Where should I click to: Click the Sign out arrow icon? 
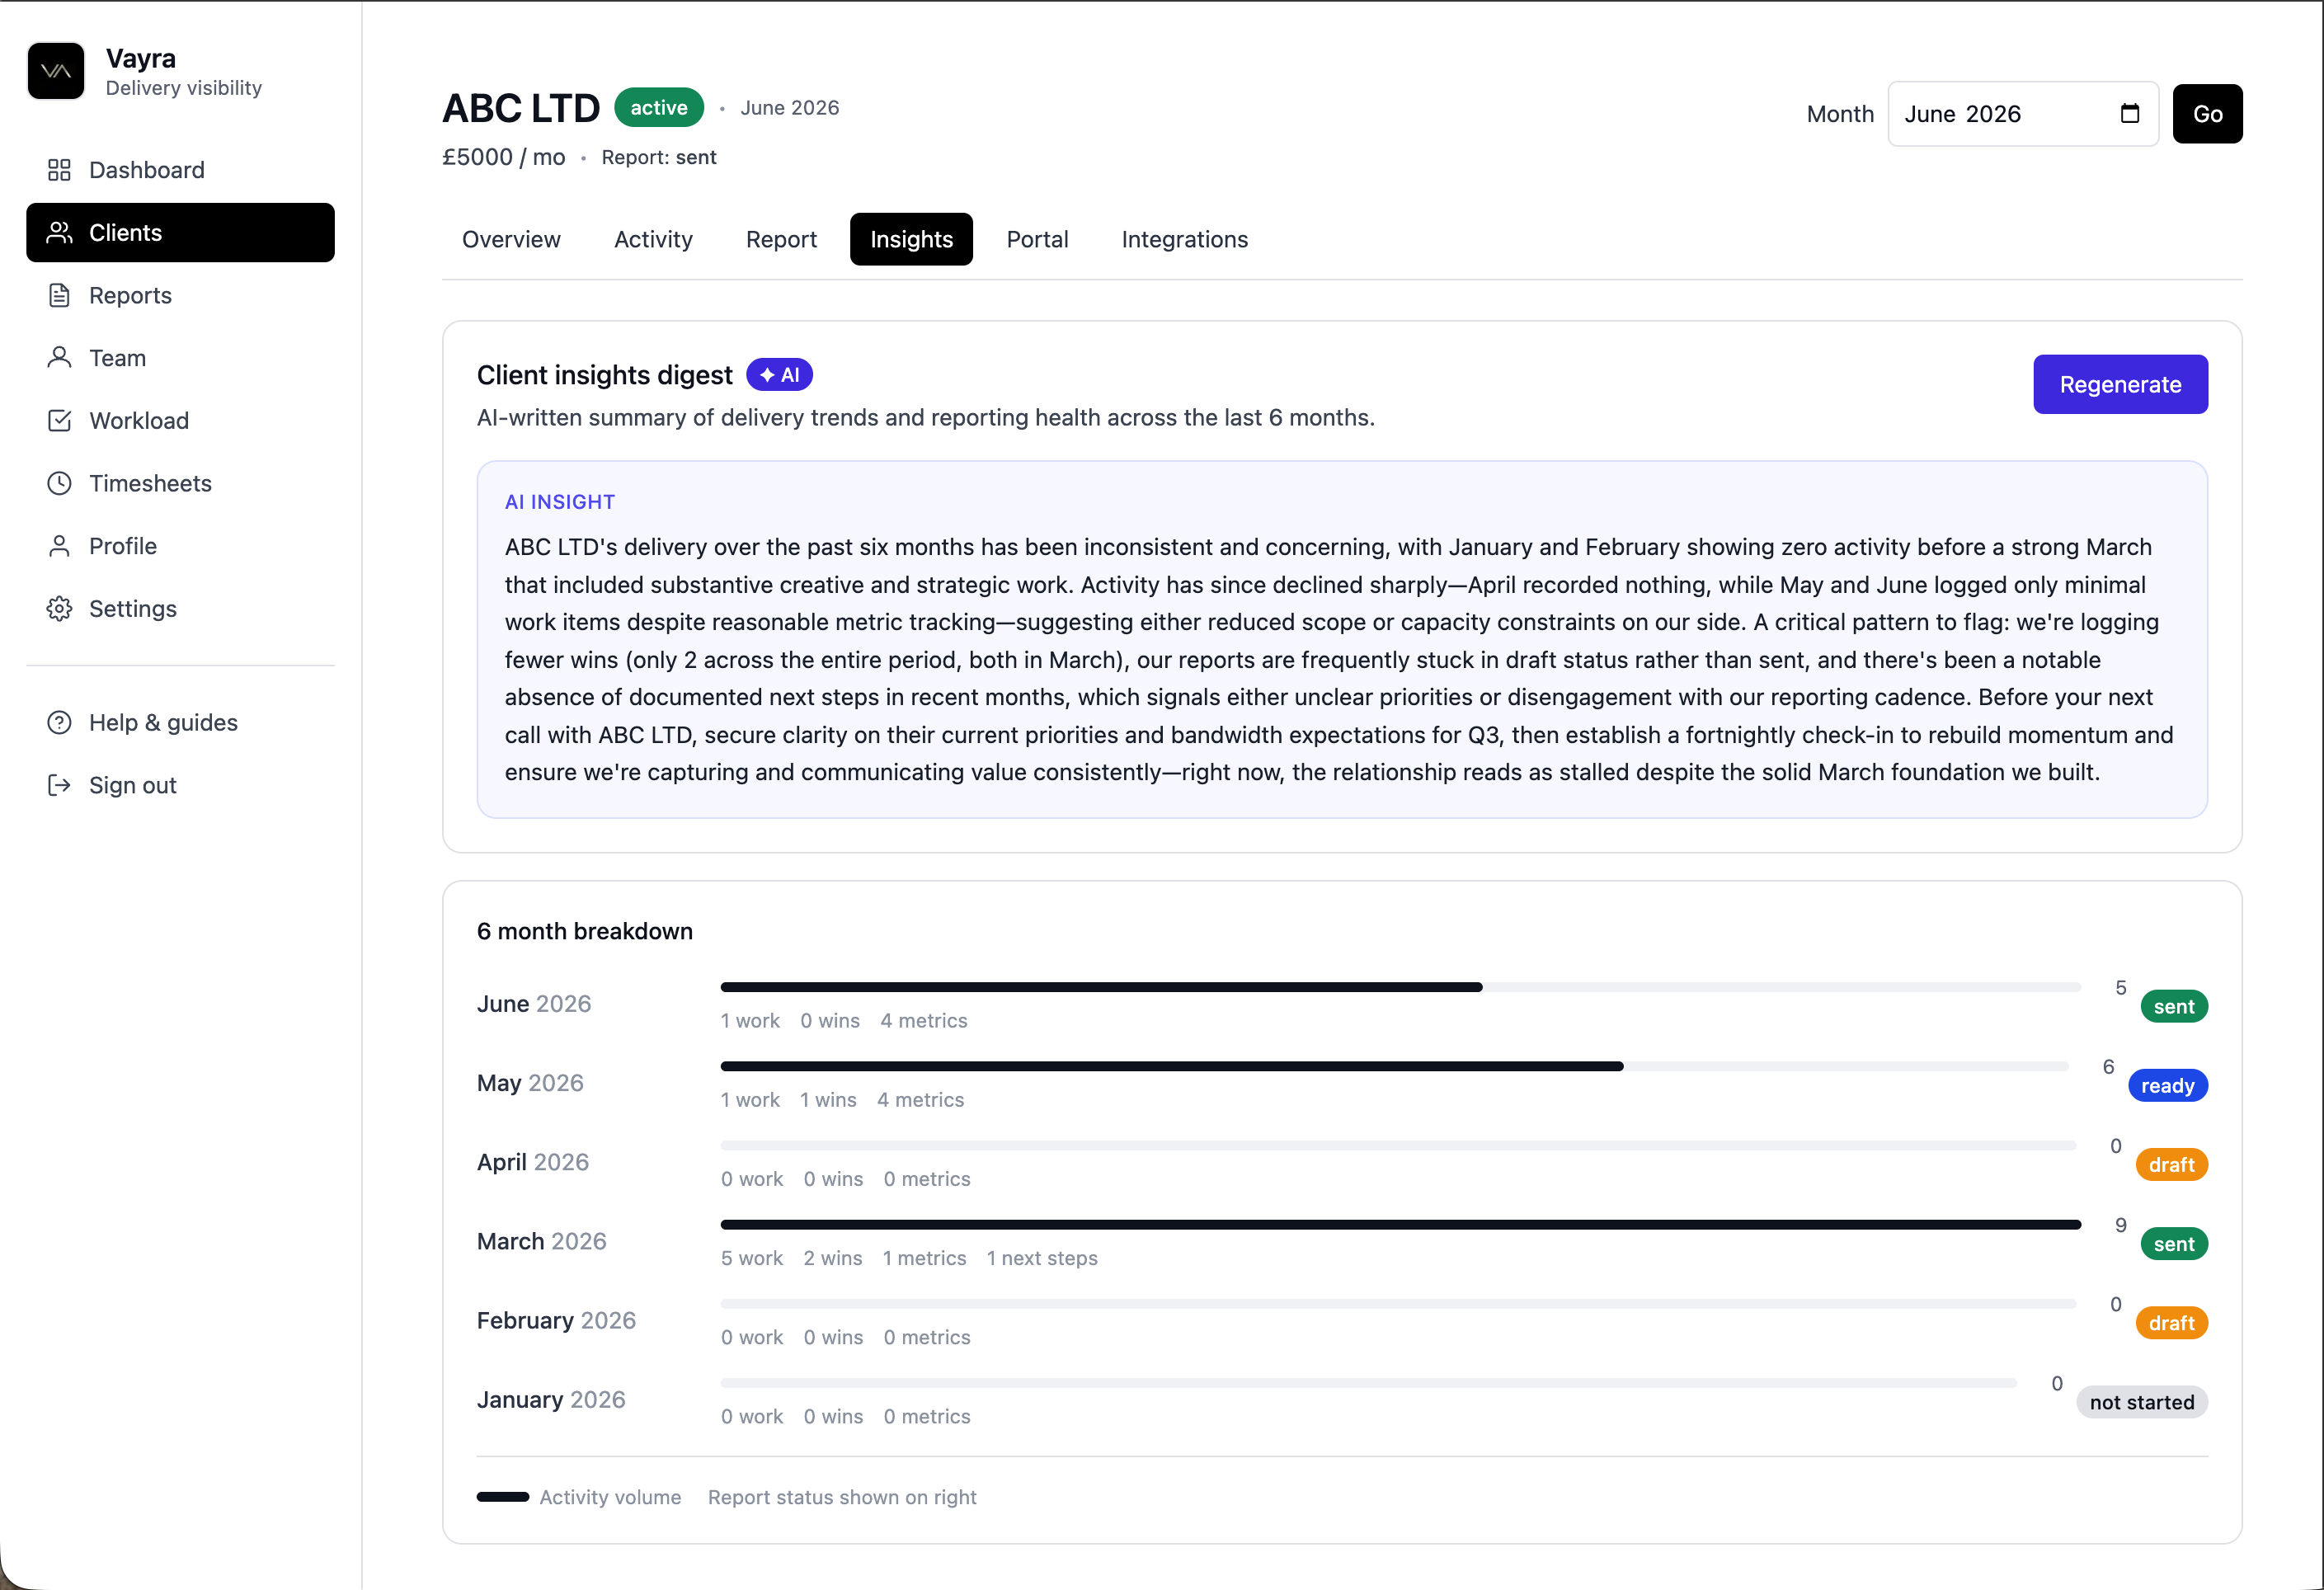tap(59, 785)
